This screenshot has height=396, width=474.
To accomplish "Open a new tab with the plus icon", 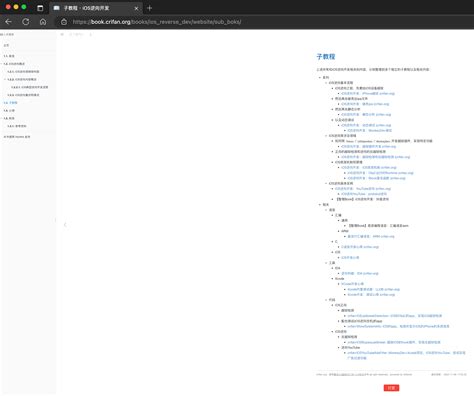I will (x=149, y=8).
